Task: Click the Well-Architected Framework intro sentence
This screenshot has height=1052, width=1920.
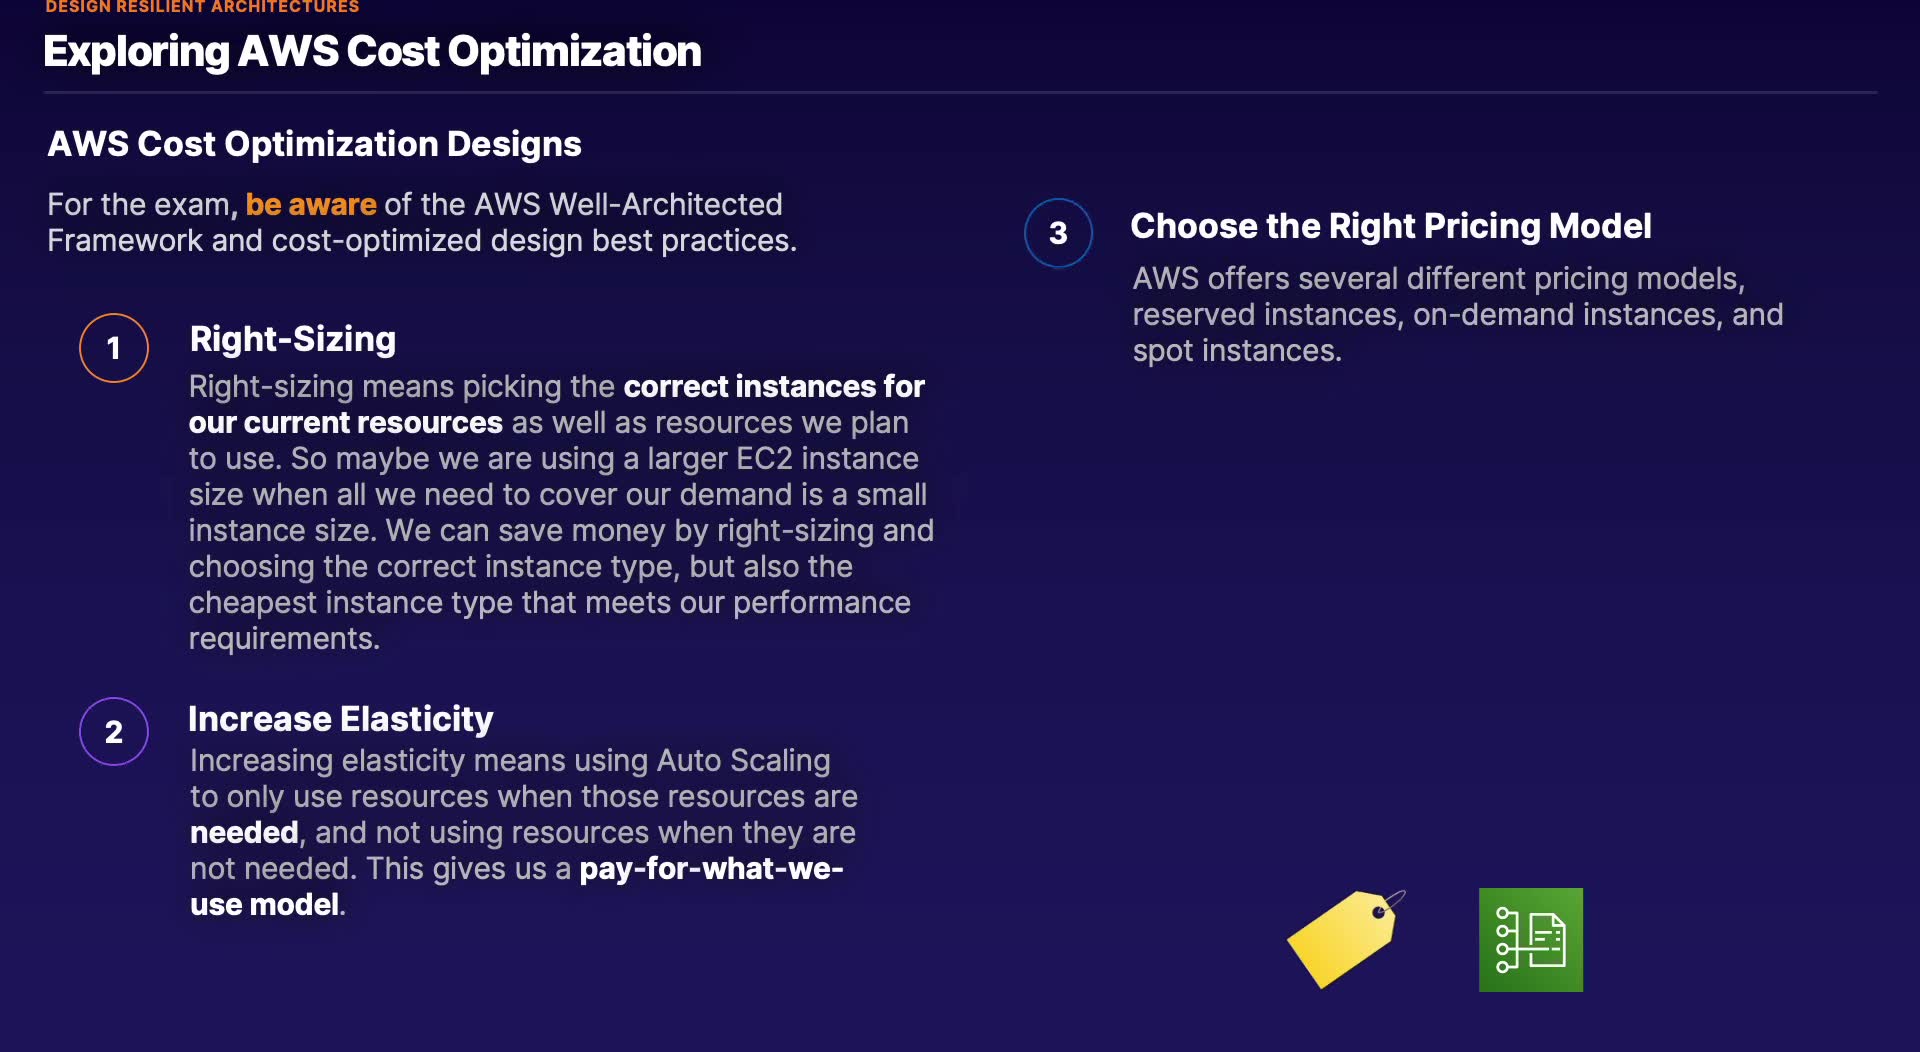Action: [x=421, y=222]
